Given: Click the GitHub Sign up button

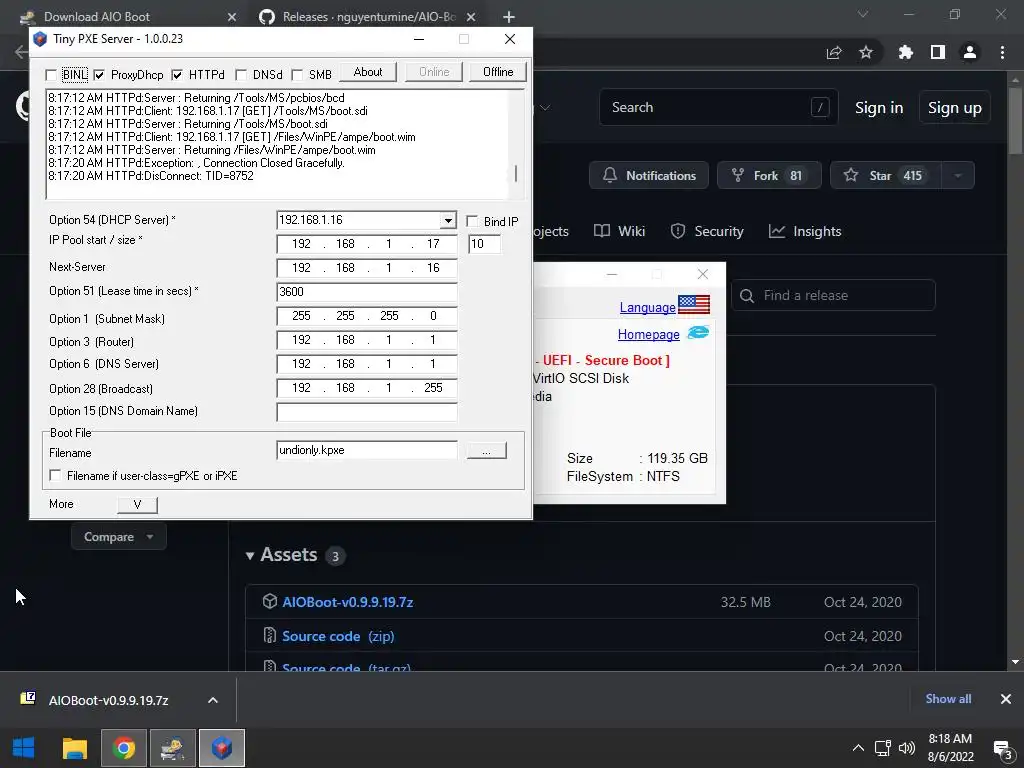Looking at the screenshot, I should pyautogui.click(x=955, y=108).
